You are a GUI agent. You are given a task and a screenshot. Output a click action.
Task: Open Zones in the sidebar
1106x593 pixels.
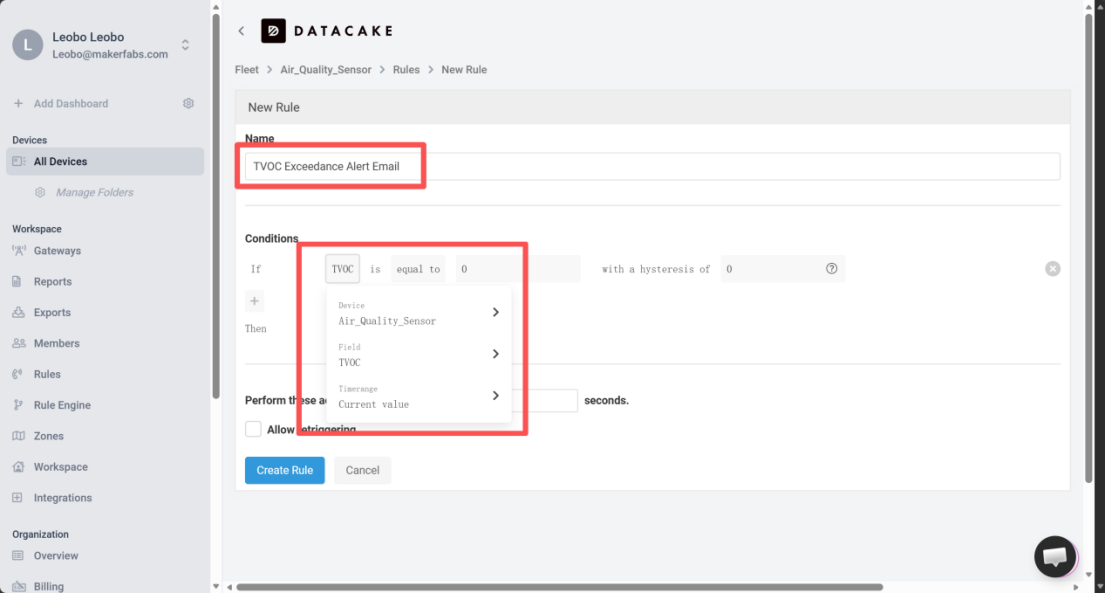(49, 436)
